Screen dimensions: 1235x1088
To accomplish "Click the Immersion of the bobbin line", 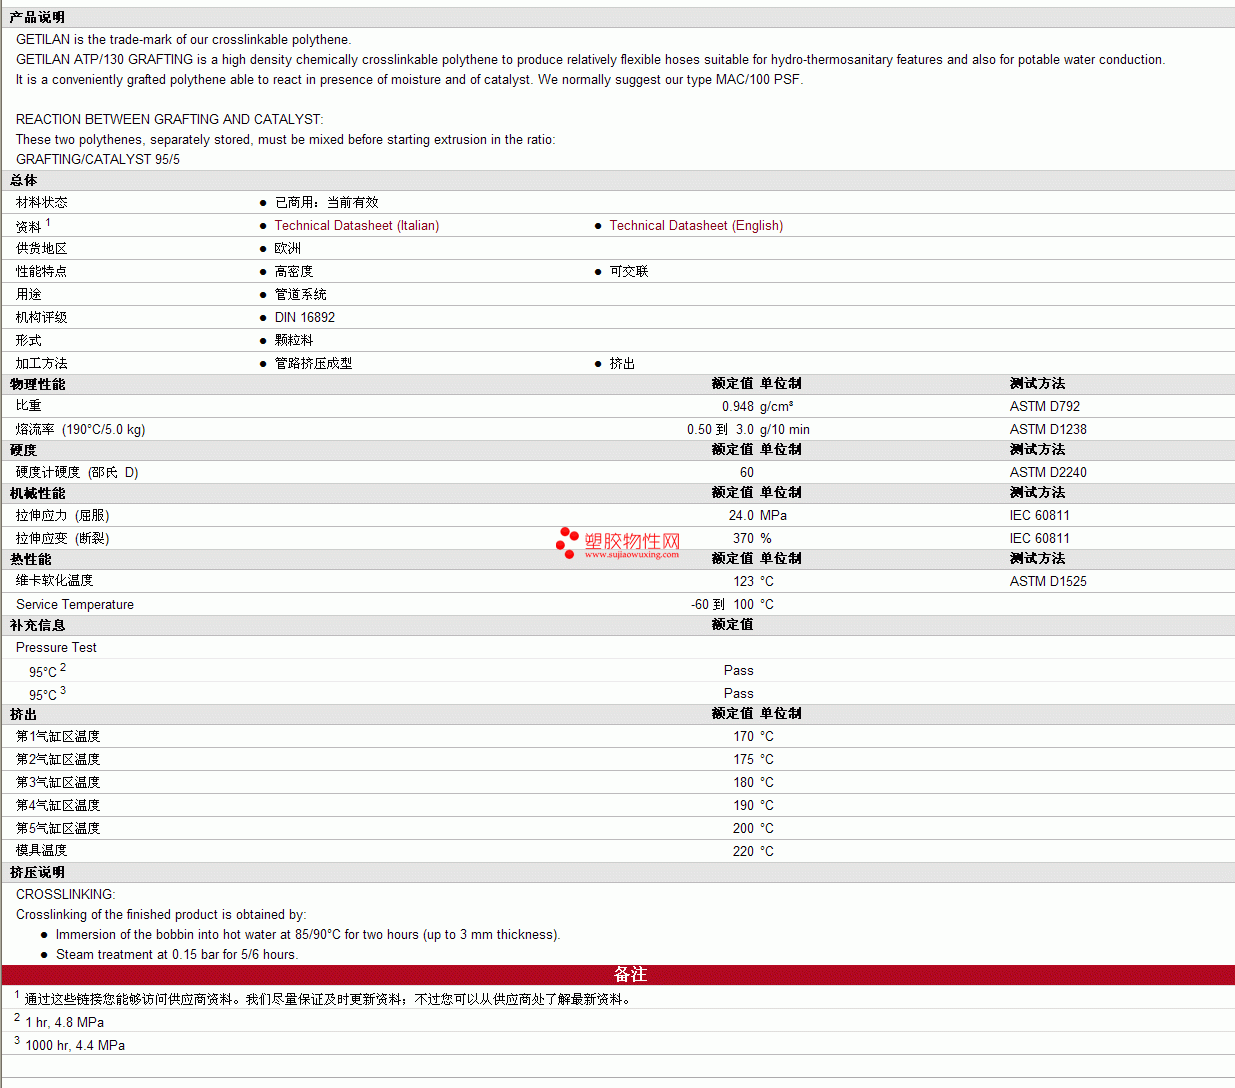I will pyautogui.click(x=308, y=934).
